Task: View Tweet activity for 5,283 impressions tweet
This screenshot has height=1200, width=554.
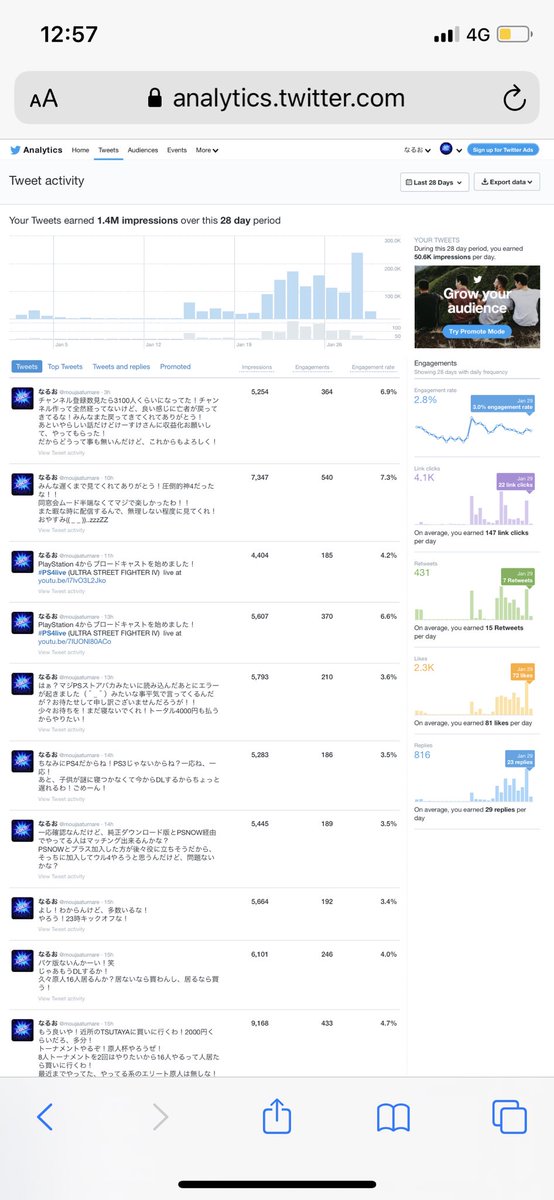Action: coord(61,799)
